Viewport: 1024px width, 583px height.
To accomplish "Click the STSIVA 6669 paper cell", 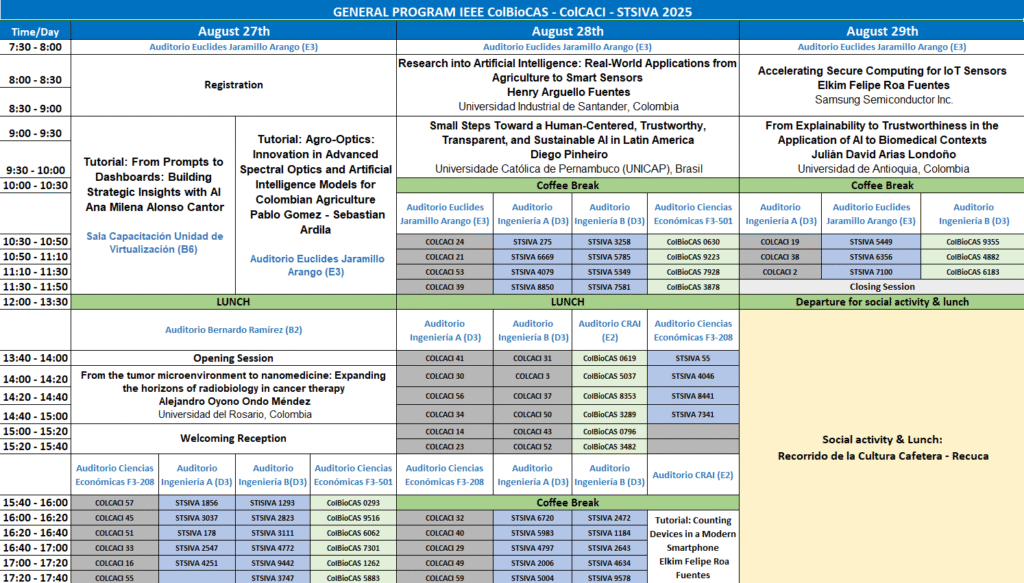I will (x=532, y=257).
